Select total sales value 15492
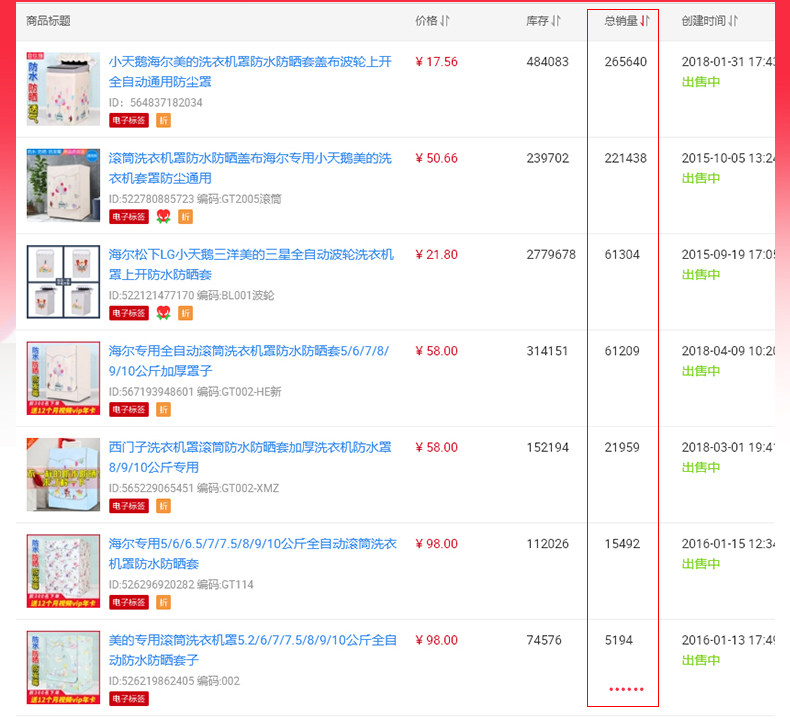Image resolution: width=790 pixels, height=727 pixels. coord(622,544)
